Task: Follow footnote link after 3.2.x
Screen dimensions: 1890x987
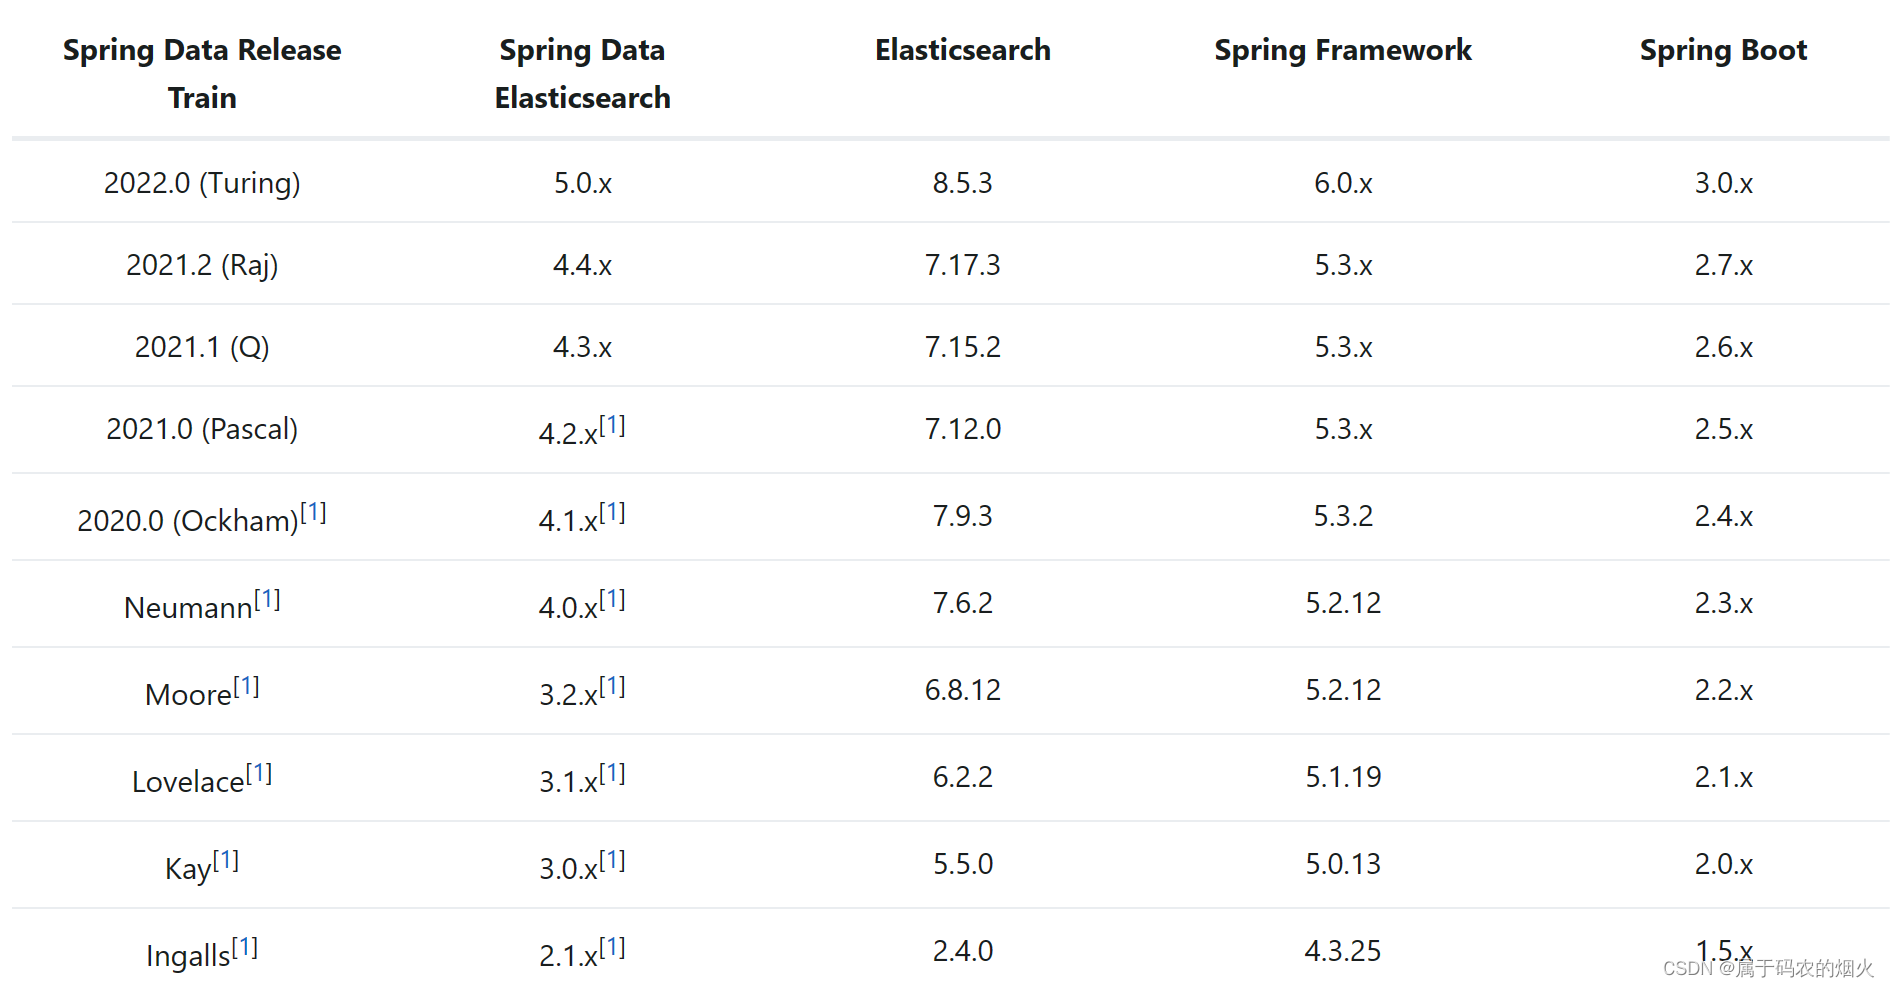Action: pos(612,687)
